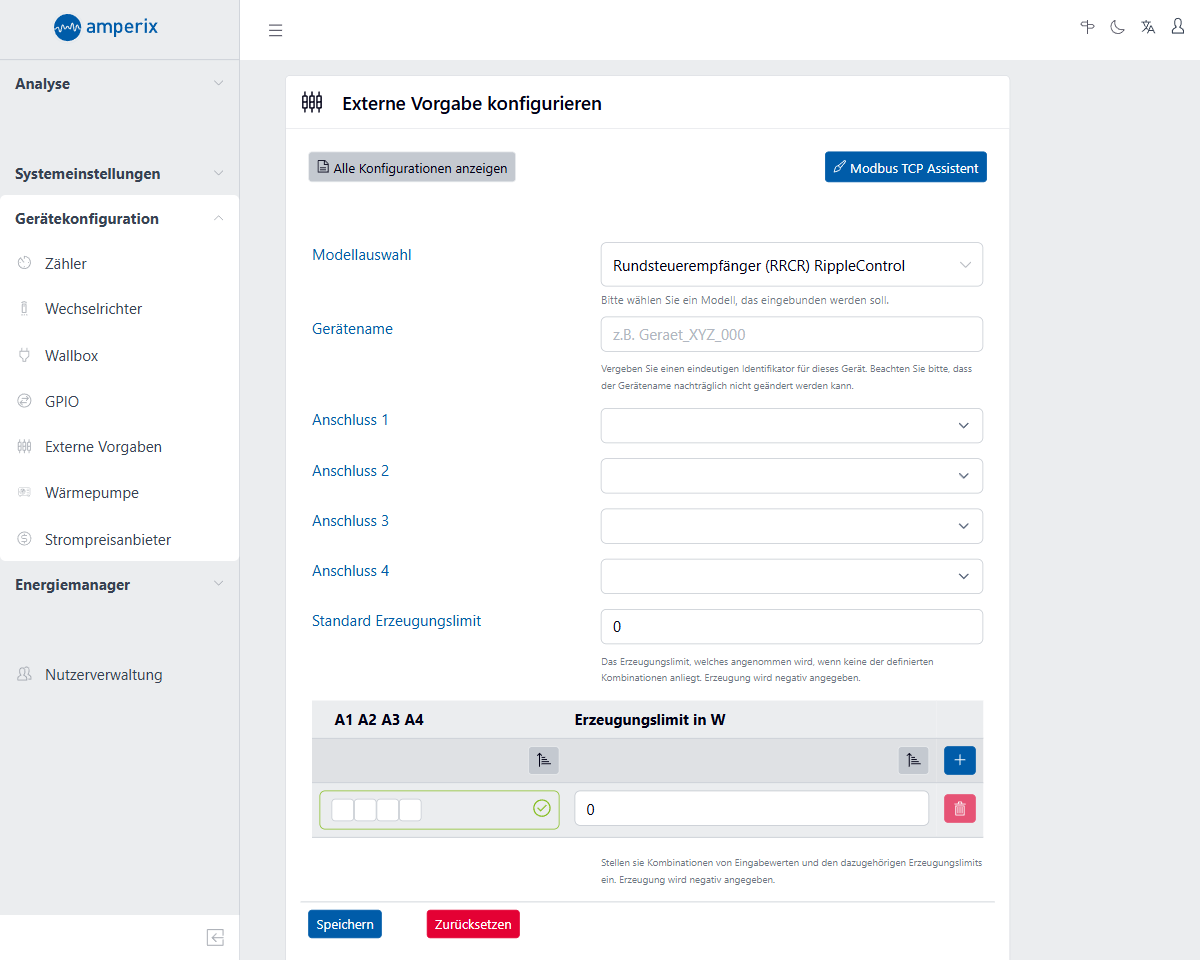Screen dimensions: 1200x960
Task: Collapse the sidebar with arrow icon
Action: (215, 937)
